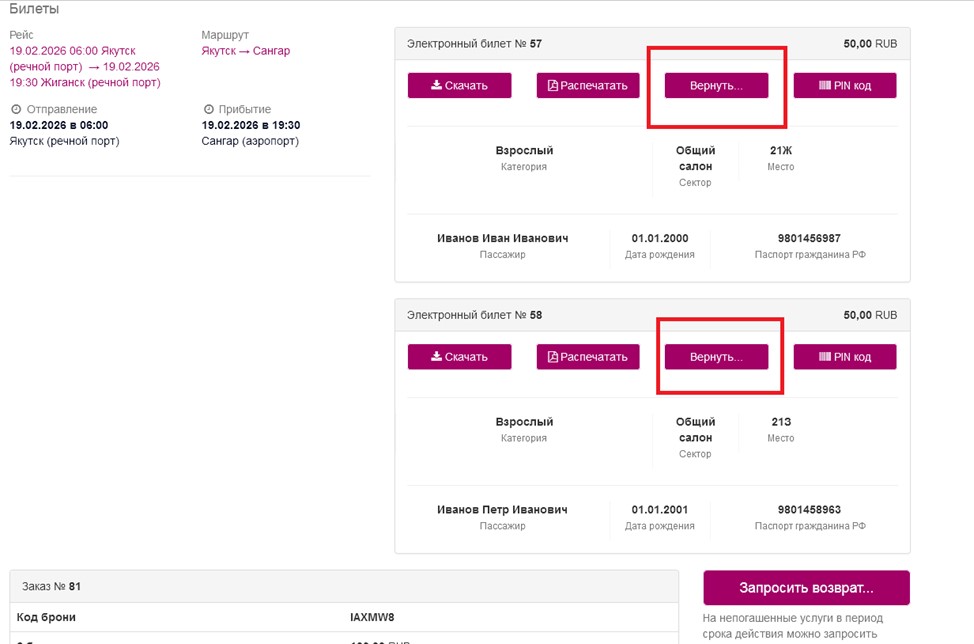The height and width of the screenshot is (644, 974).
Task: Click download icon on ticket 58
Action: coord(437,356)
